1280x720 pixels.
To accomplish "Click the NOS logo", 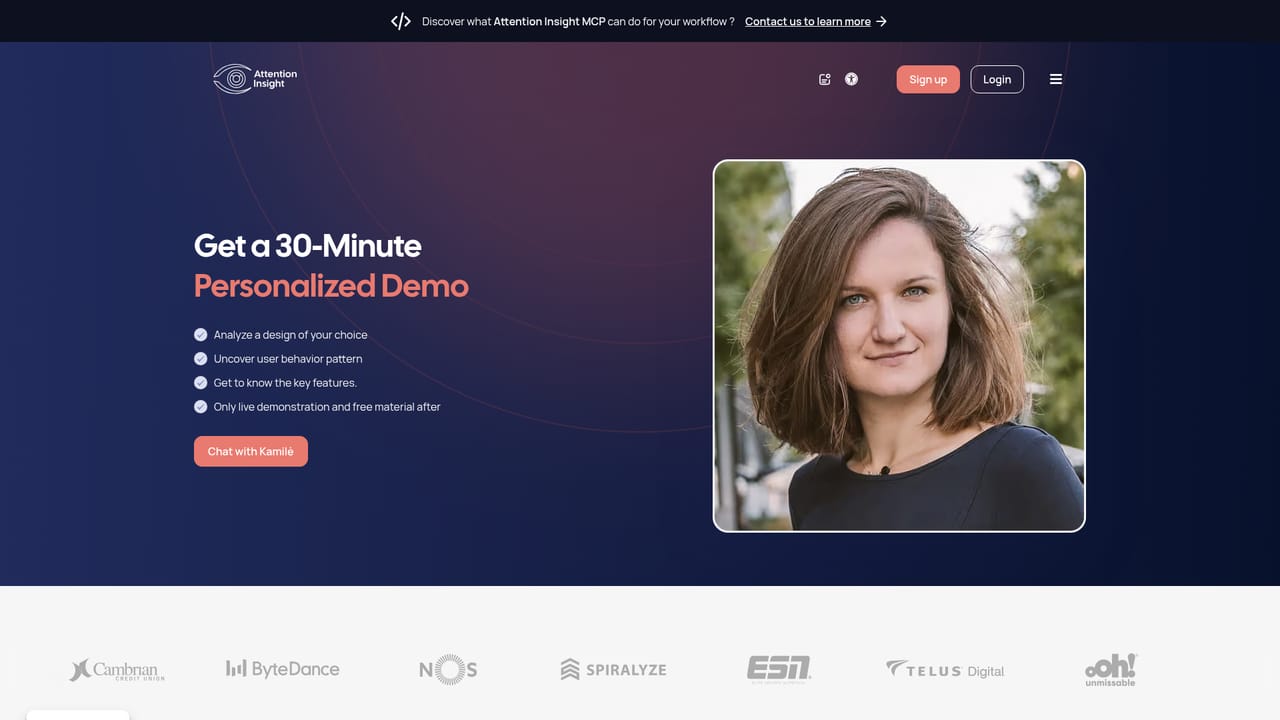I will (x=448, y=669).
